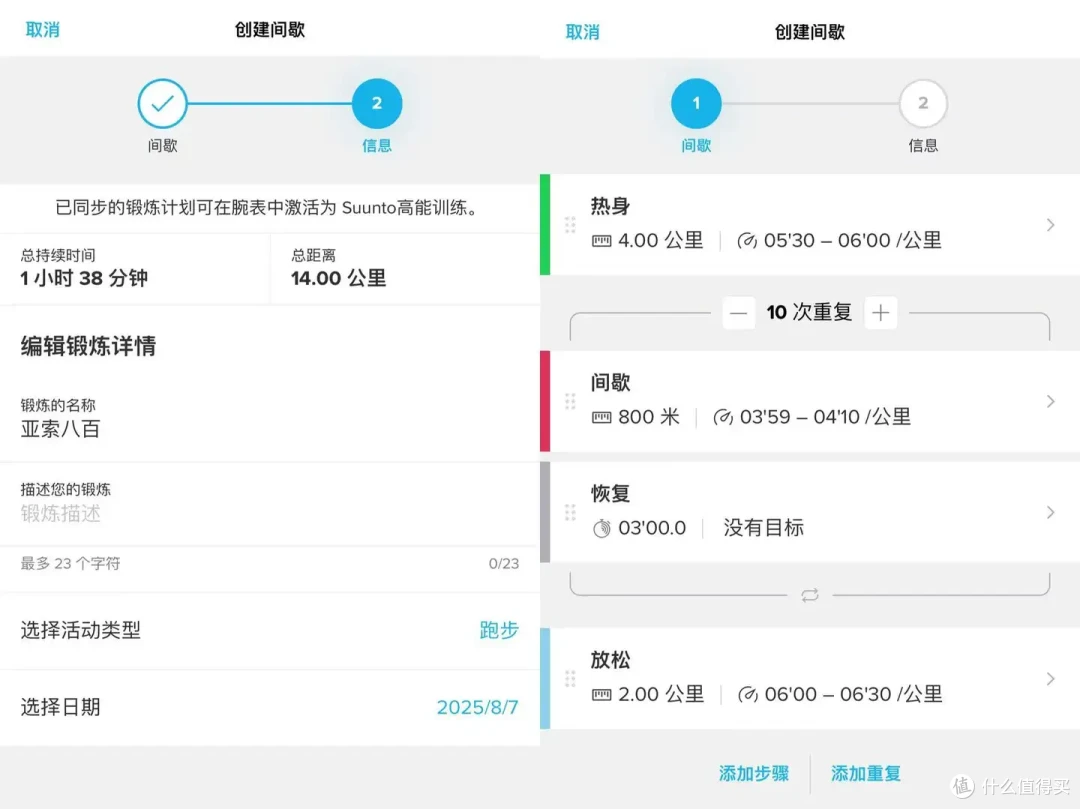Viewport: 1080px width, 809px height.
Task: Select step 1 circle on right screen
Action: tap(696, 103)
